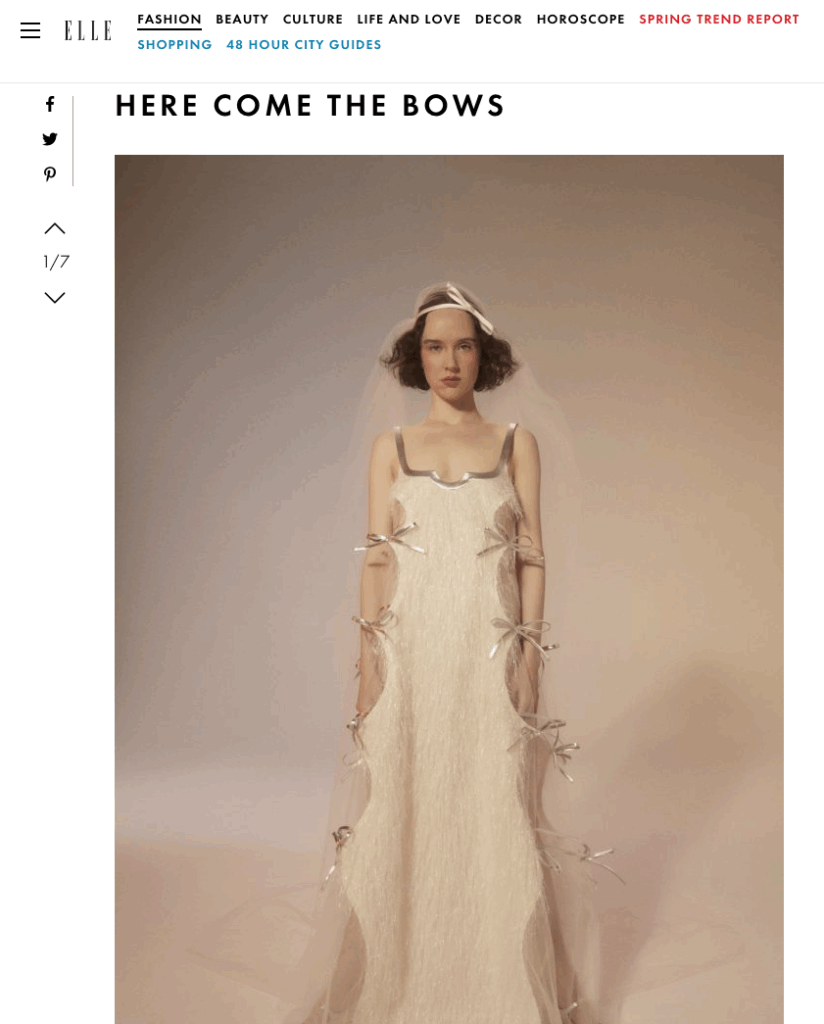Advance to next slide with down chevron
This screenshot has width=824, height=1024.
click(55, 297)
